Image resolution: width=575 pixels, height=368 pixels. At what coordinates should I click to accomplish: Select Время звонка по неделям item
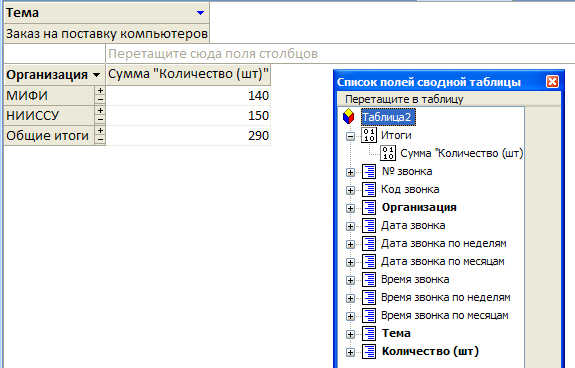tap(446, 297)
